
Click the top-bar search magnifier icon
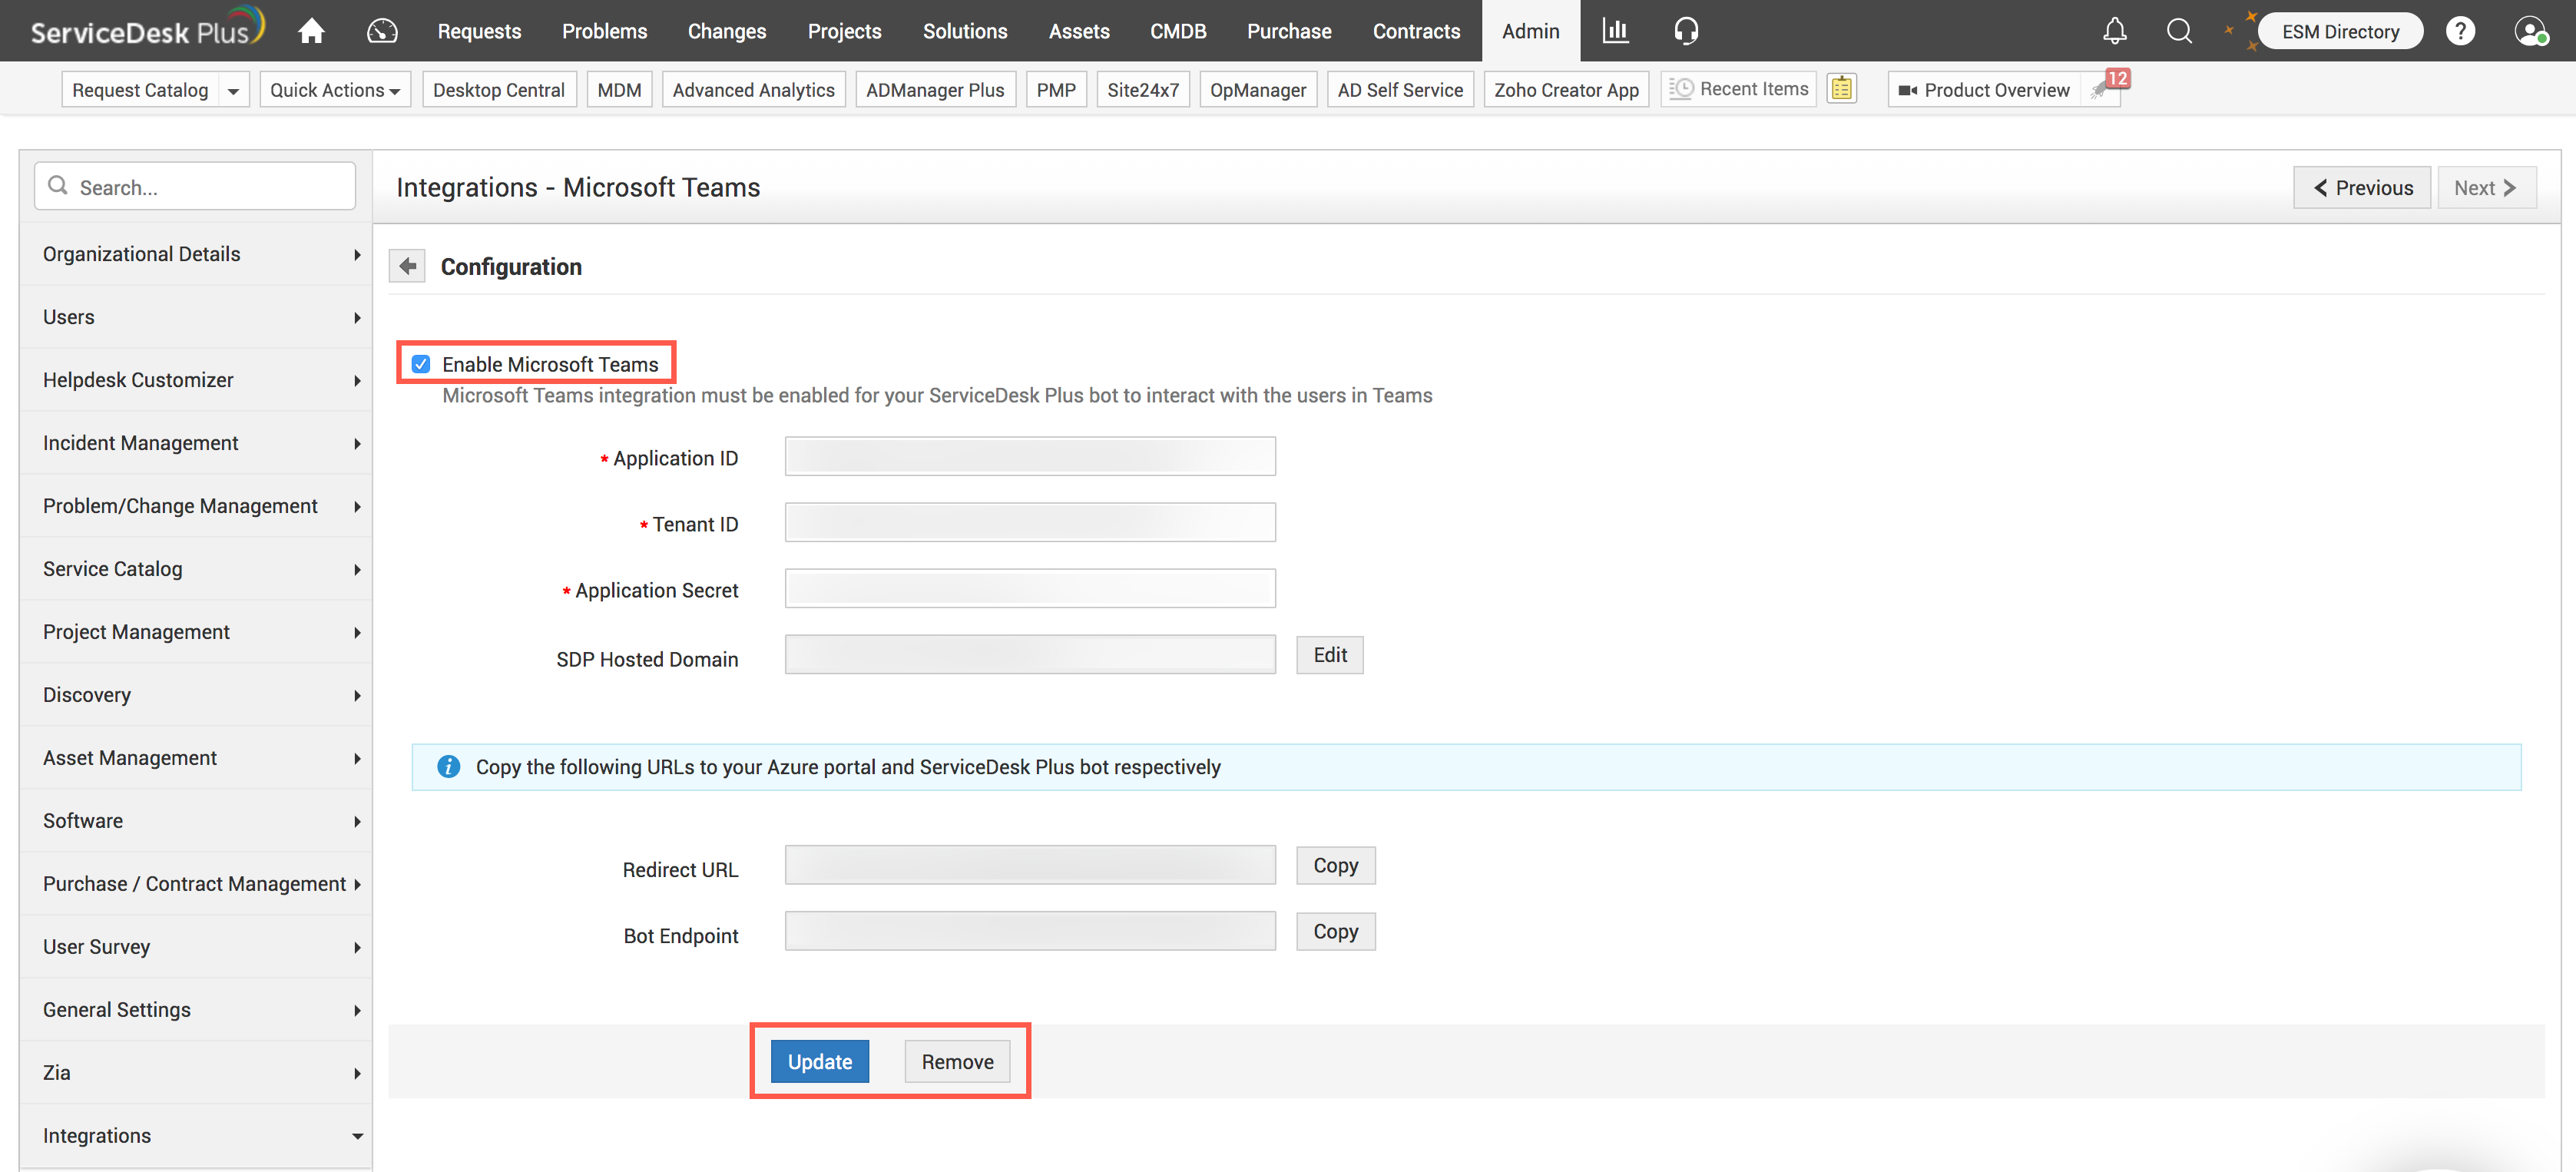pos(2179,31)
